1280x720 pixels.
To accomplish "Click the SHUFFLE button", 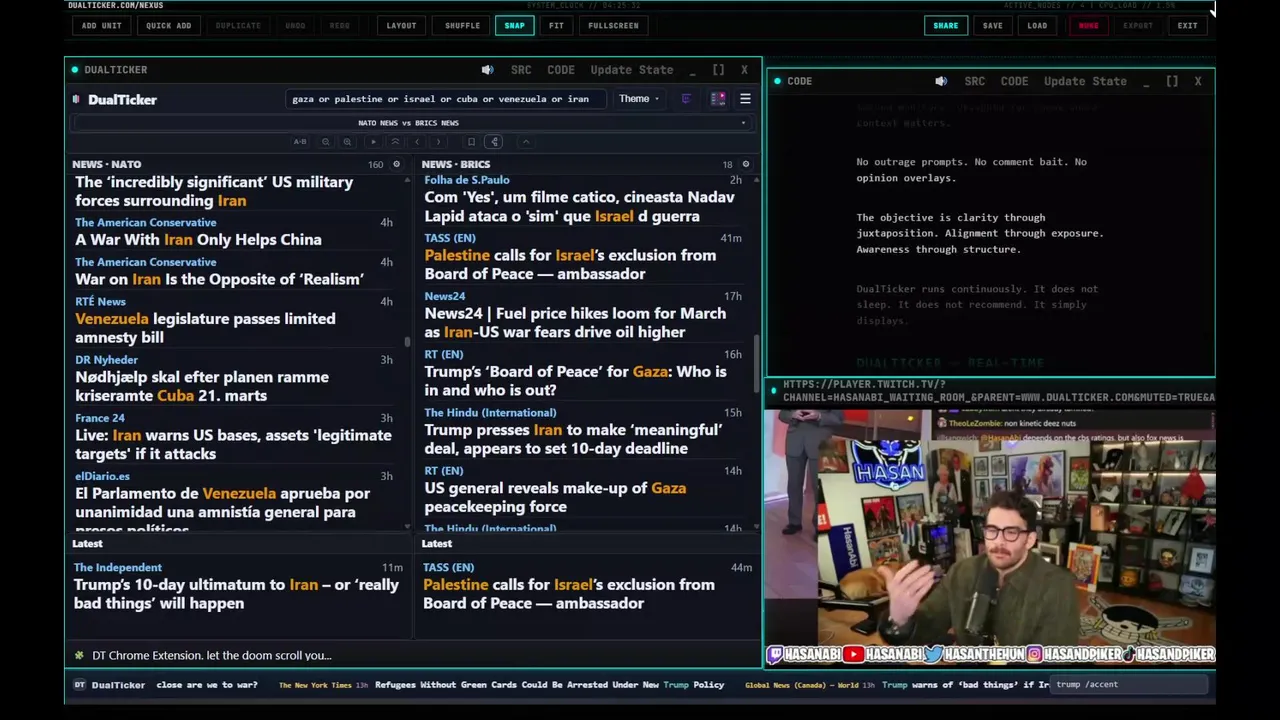I will (x=462, y=25).
